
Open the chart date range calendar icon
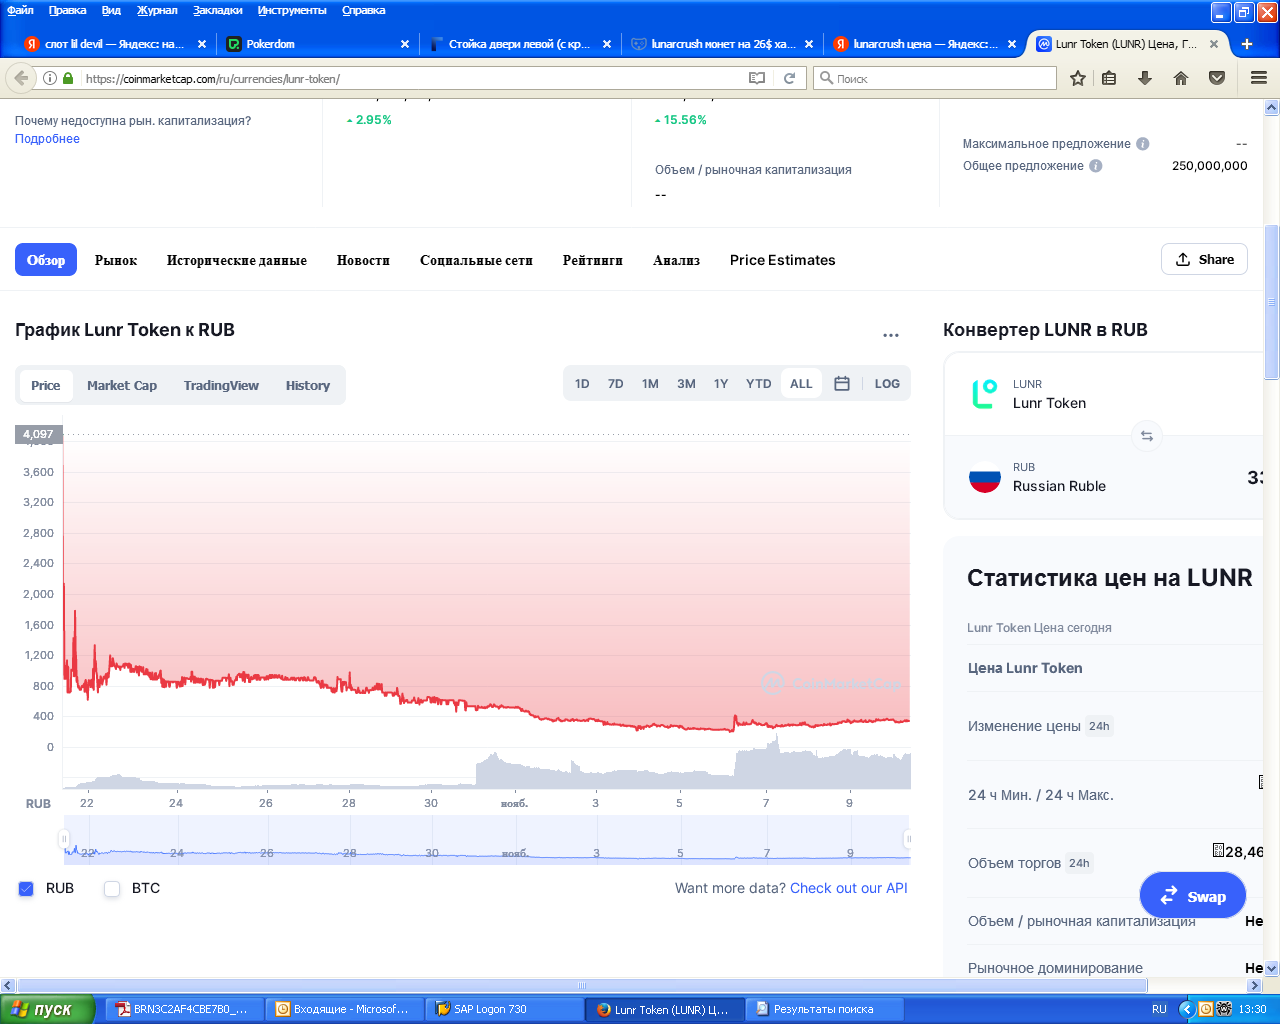click(842, 384)
